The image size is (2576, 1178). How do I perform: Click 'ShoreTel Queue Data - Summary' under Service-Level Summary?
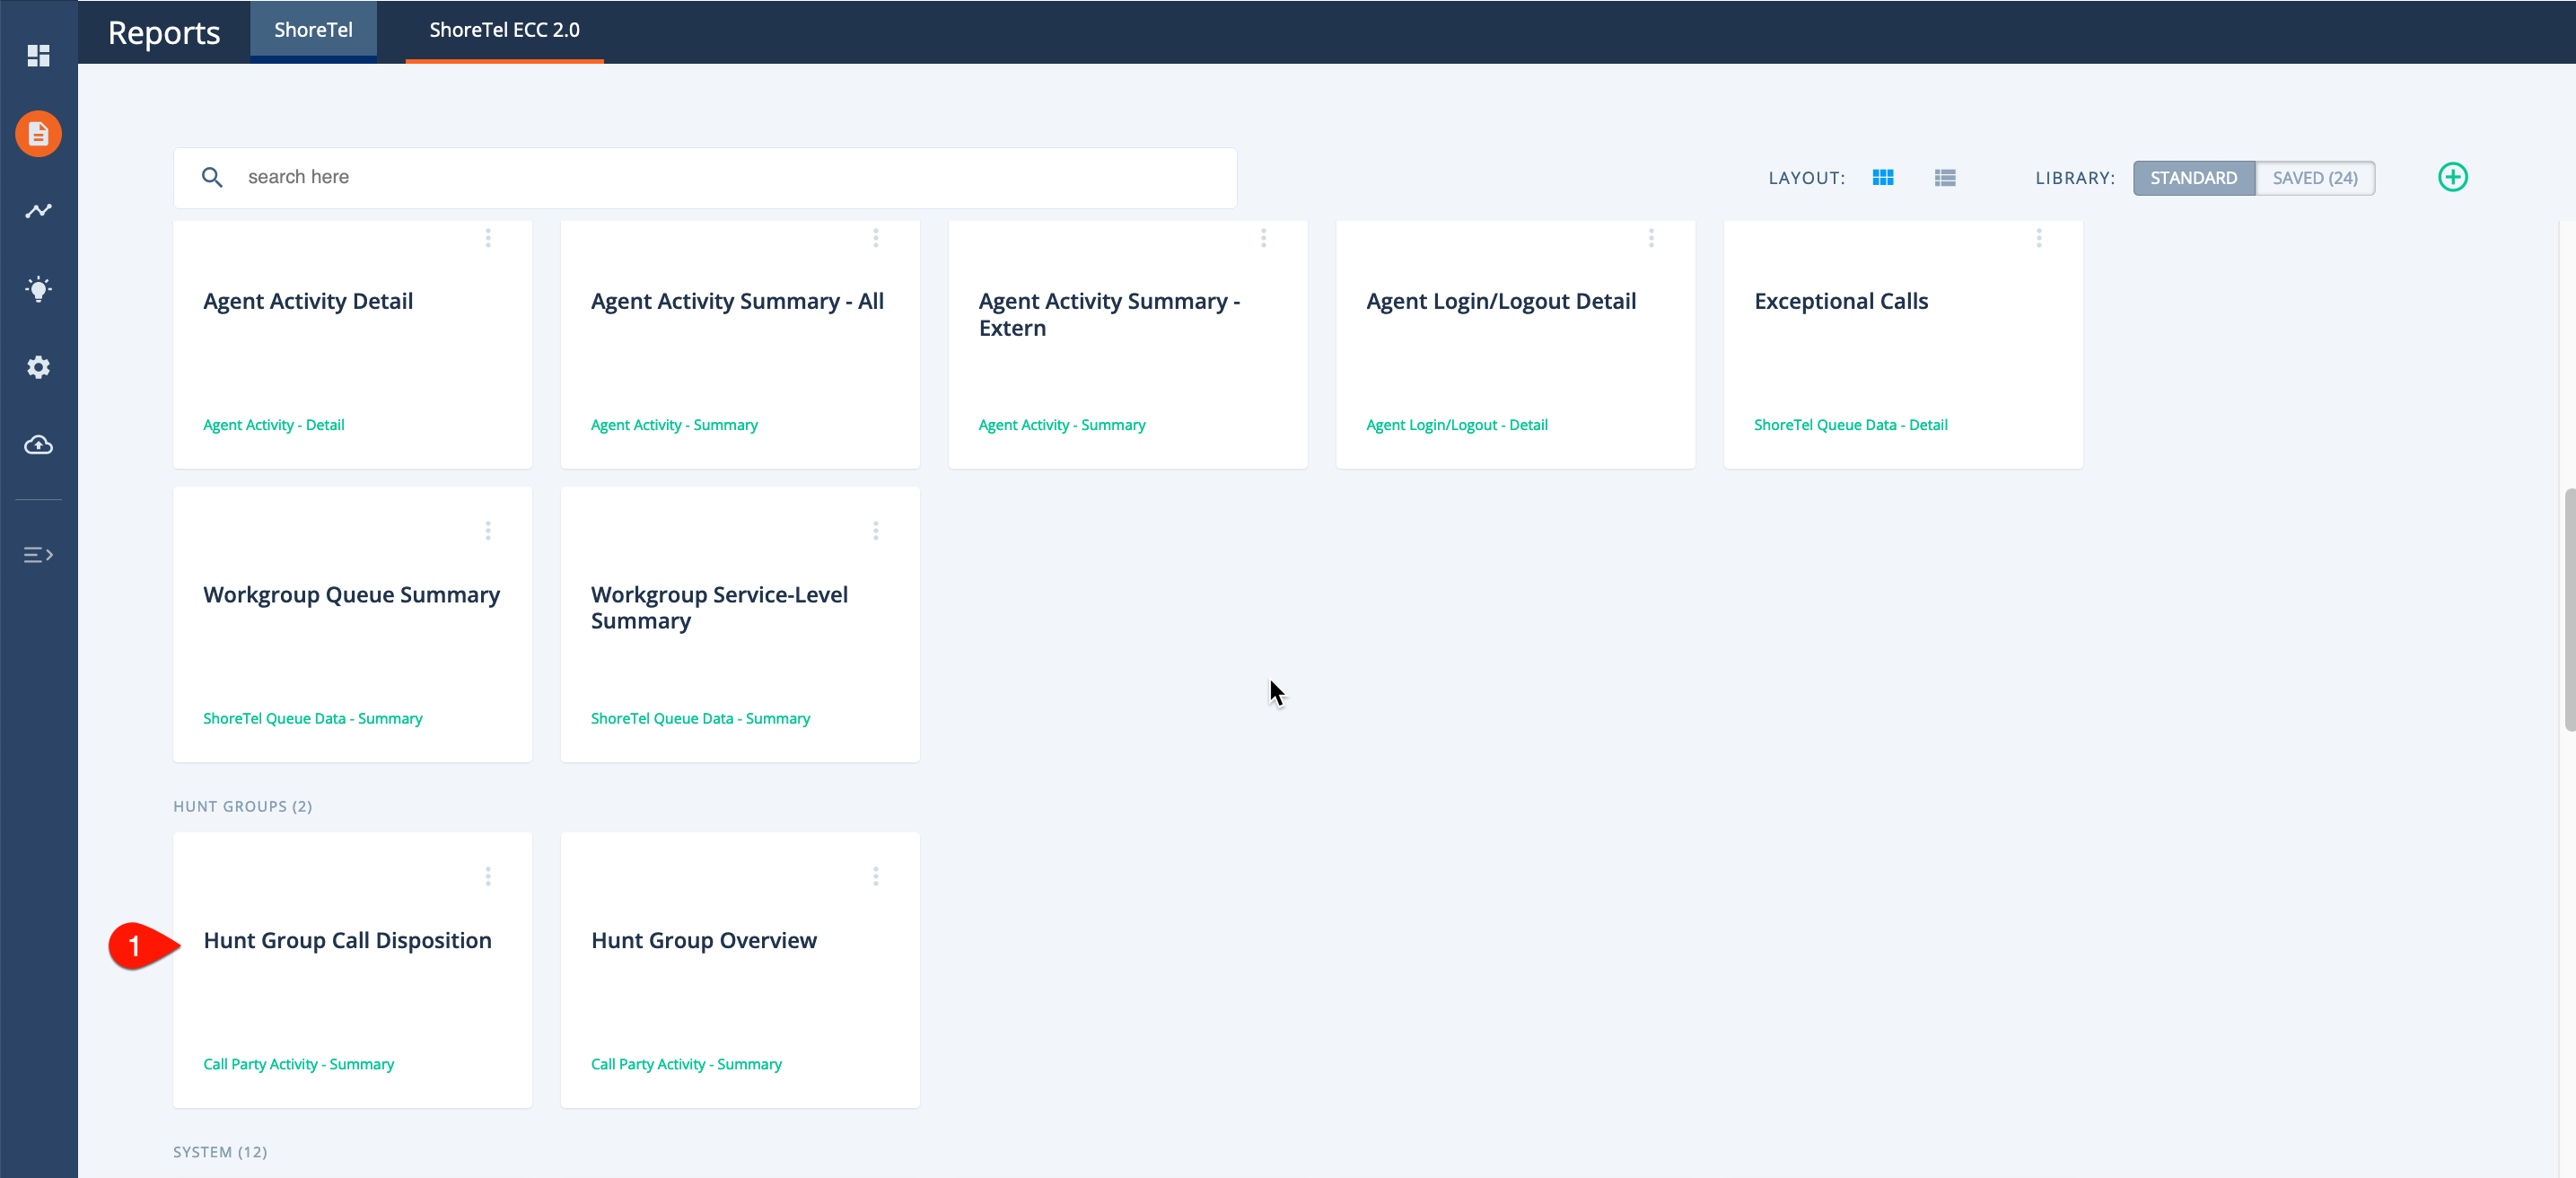pos(700,719)
